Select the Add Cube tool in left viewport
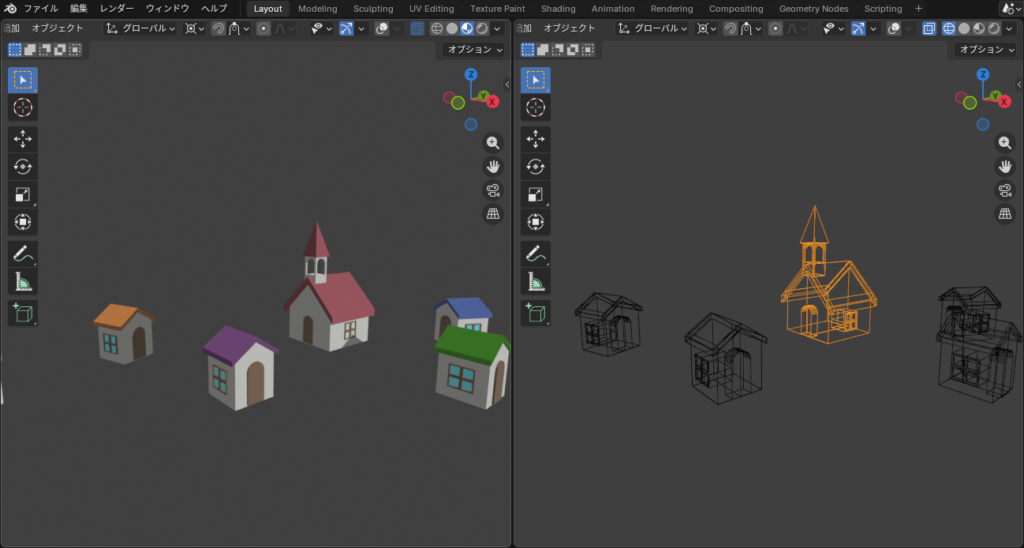This screenshot has height=548, width=1024. (x=23, y=313)
